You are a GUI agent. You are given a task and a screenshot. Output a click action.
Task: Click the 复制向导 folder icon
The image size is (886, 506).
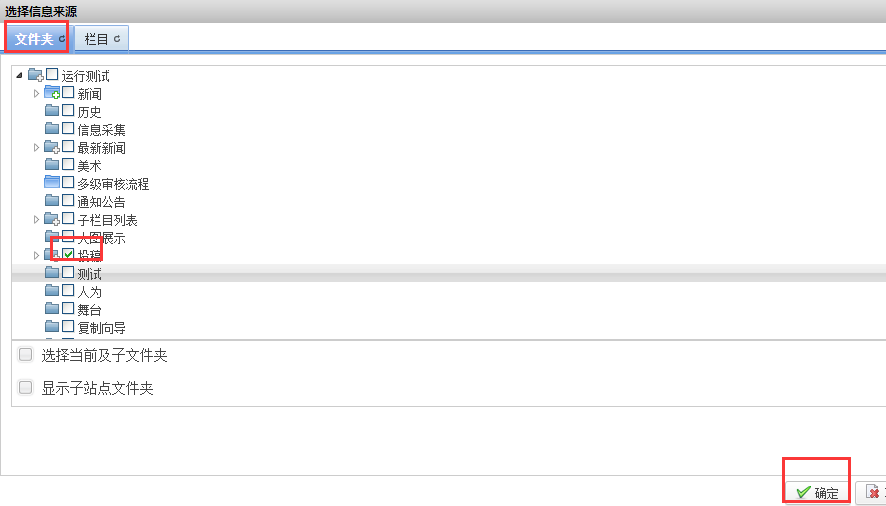[52, 327]
